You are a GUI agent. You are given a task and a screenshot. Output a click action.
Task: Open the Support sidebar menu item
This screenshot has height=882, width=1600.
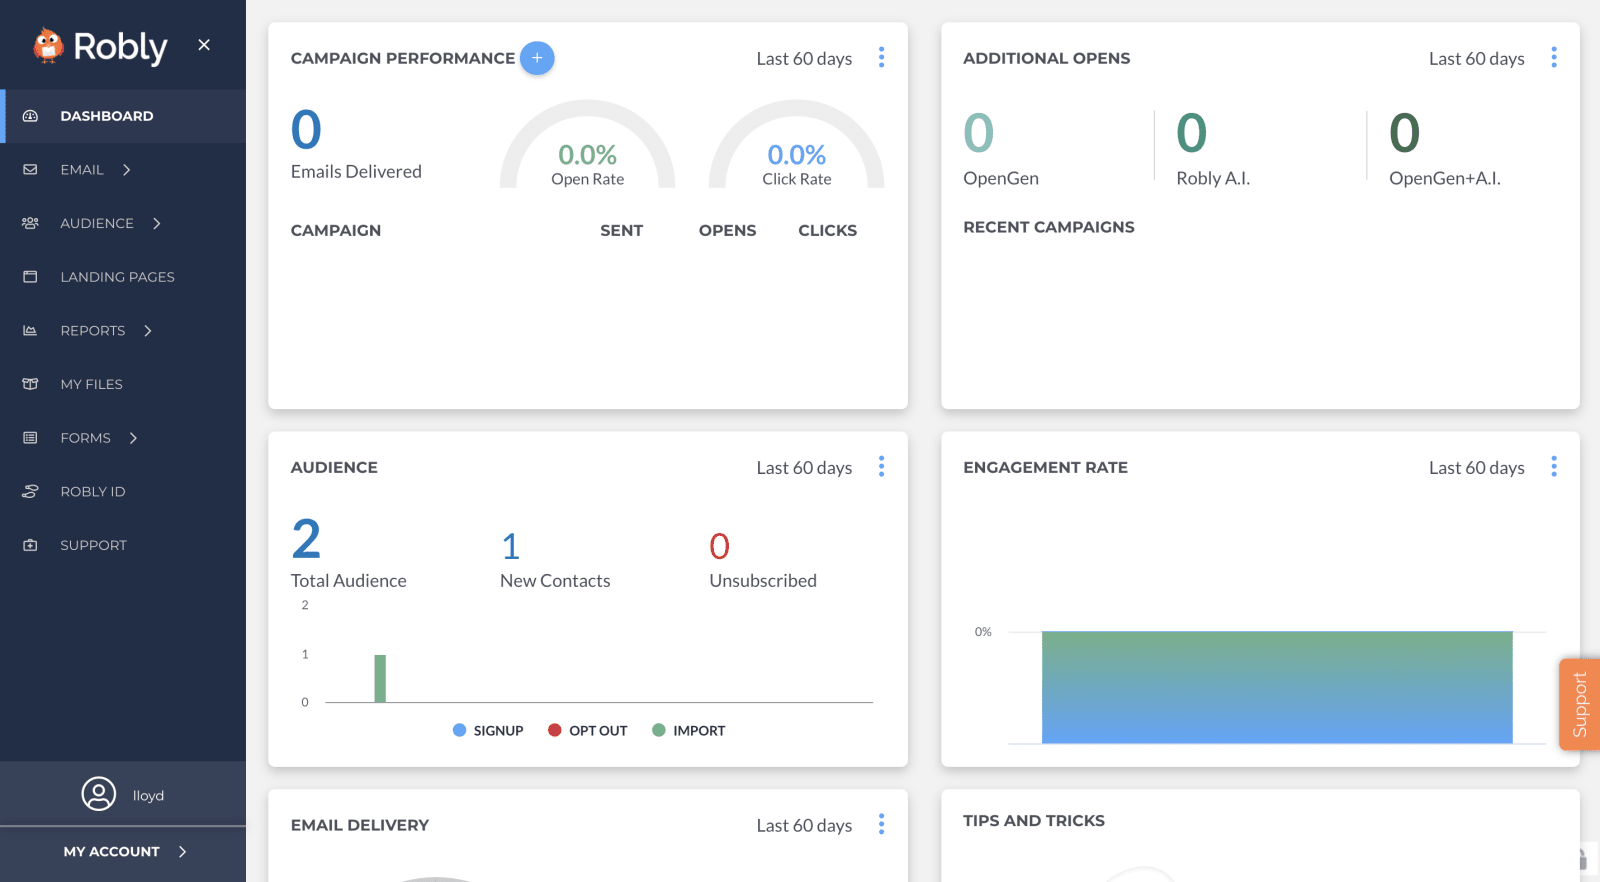123,545
